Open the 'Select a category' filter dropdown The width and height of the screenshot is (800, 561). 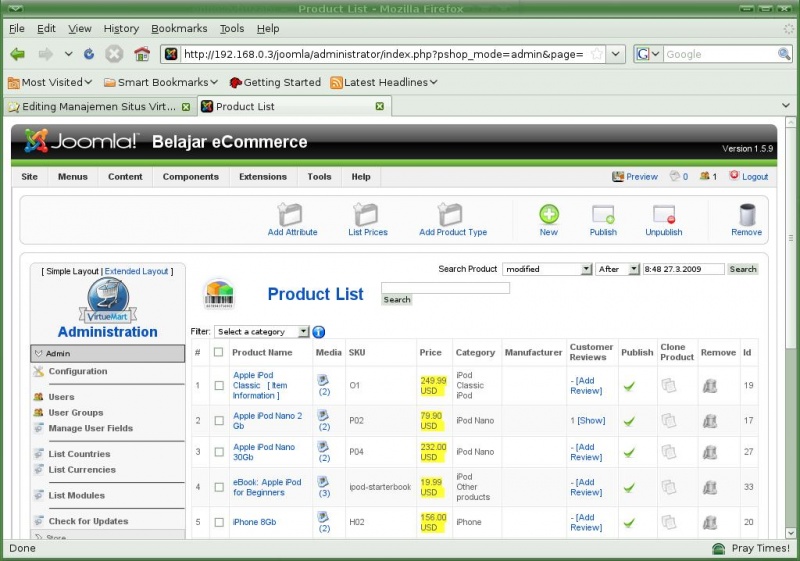pos(262,332)
